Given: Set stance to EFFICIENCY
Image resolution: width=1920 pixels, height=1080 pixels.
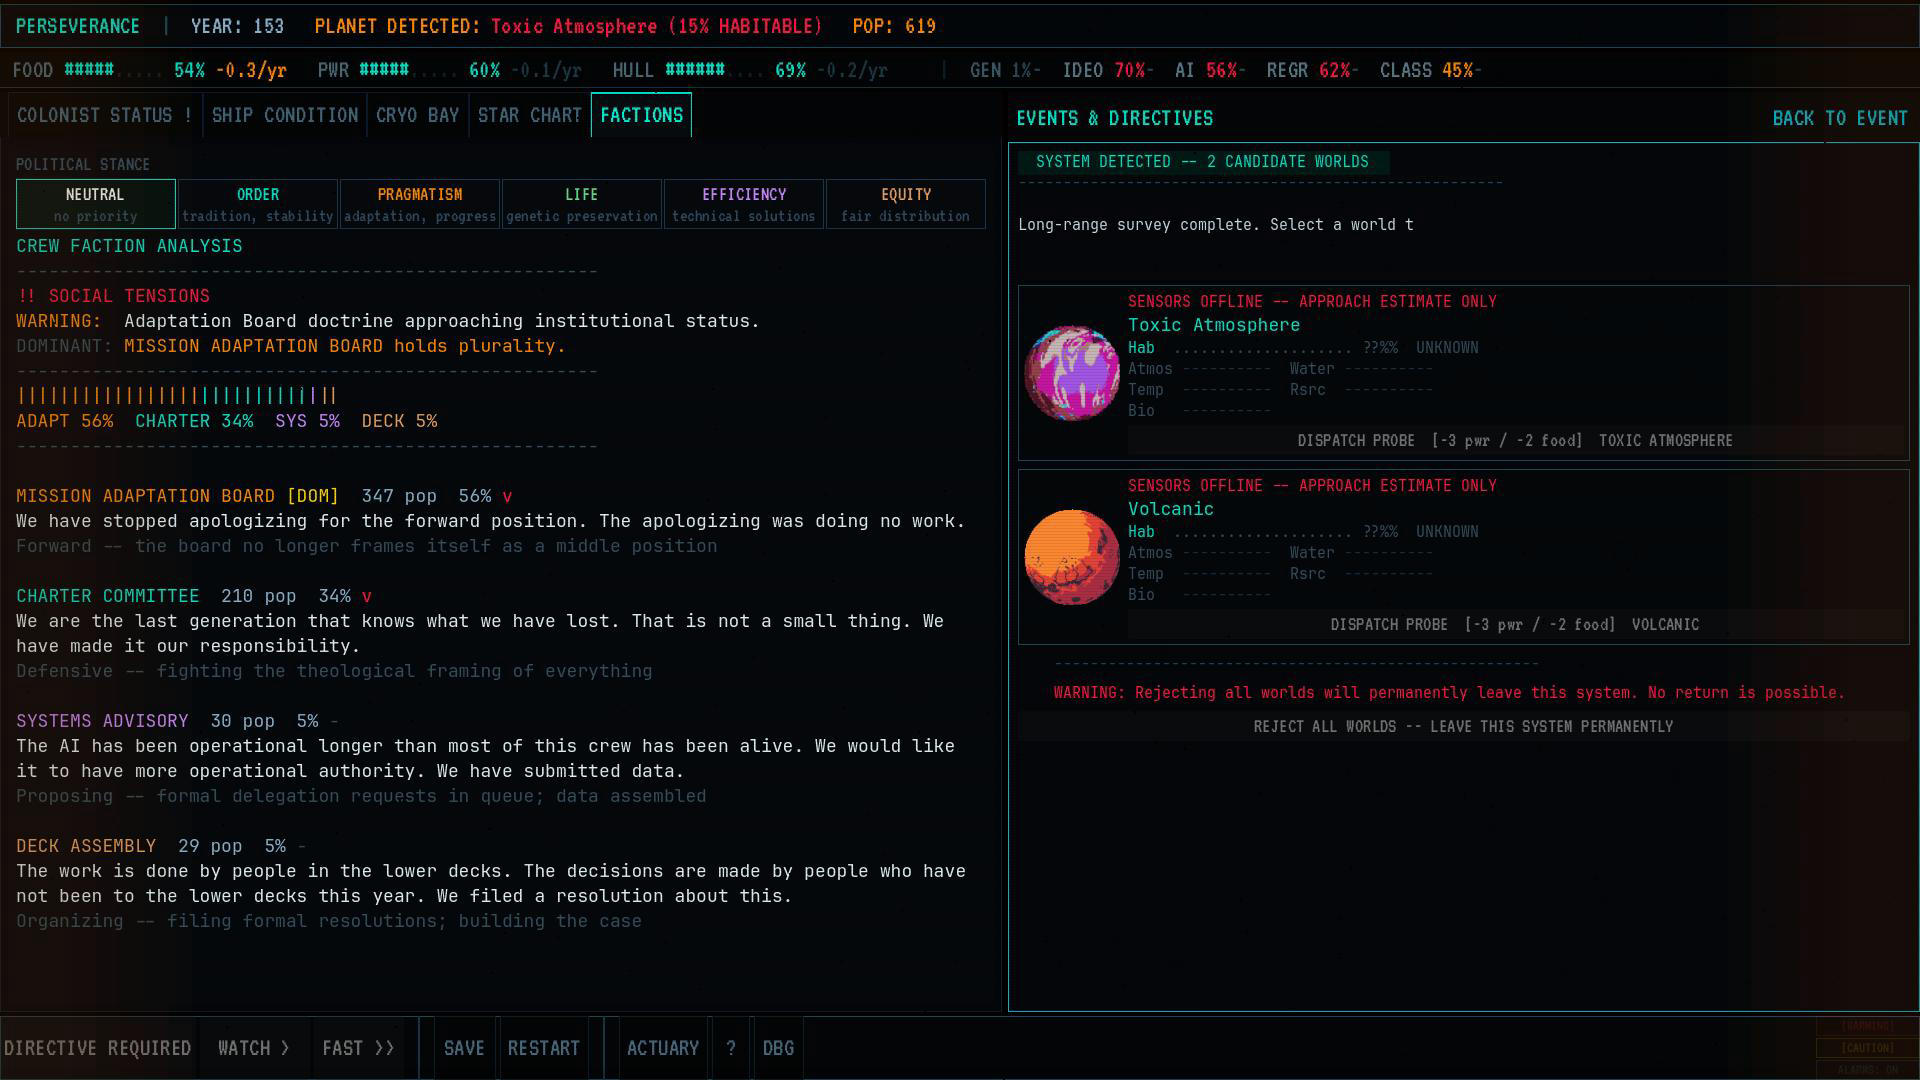Looking at the screenshot, I should pos(744,204).
